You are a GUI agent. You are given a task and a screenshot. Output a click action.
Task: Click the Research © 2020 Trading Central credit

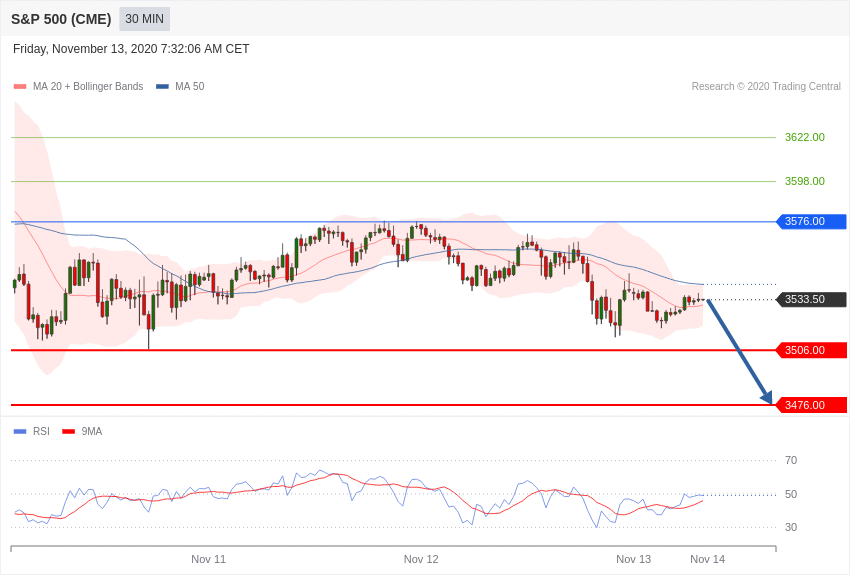(x=766, y=86)
